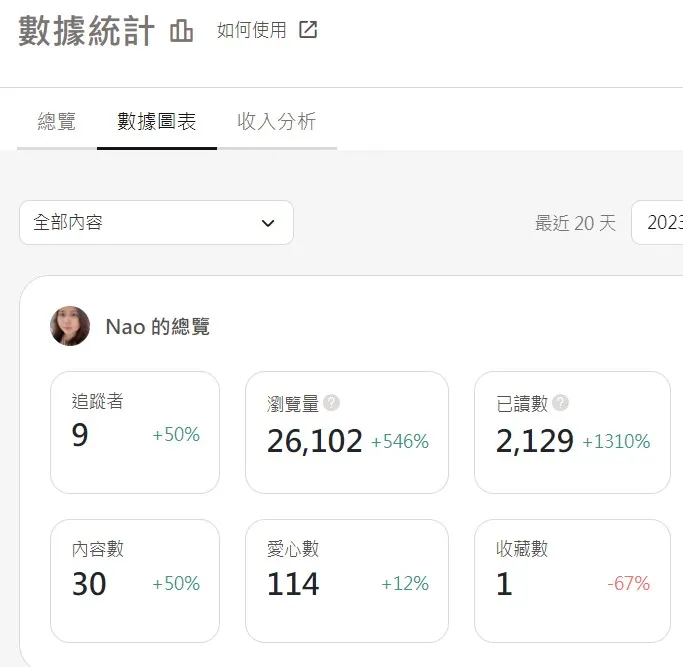The image size is (683, 667).
Task: Click the bar chart icon beside 數據統計
Action: (181, 30)
